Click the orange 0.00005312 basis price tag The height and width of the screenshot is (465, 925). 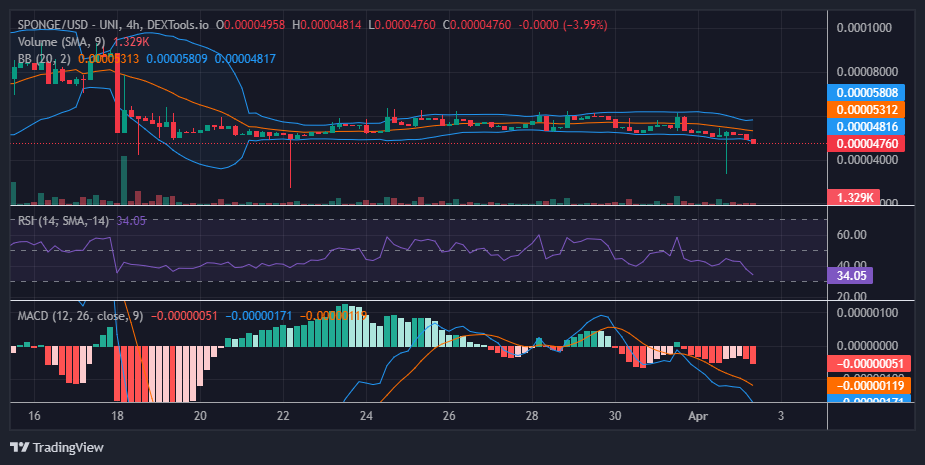pos(866,110)
